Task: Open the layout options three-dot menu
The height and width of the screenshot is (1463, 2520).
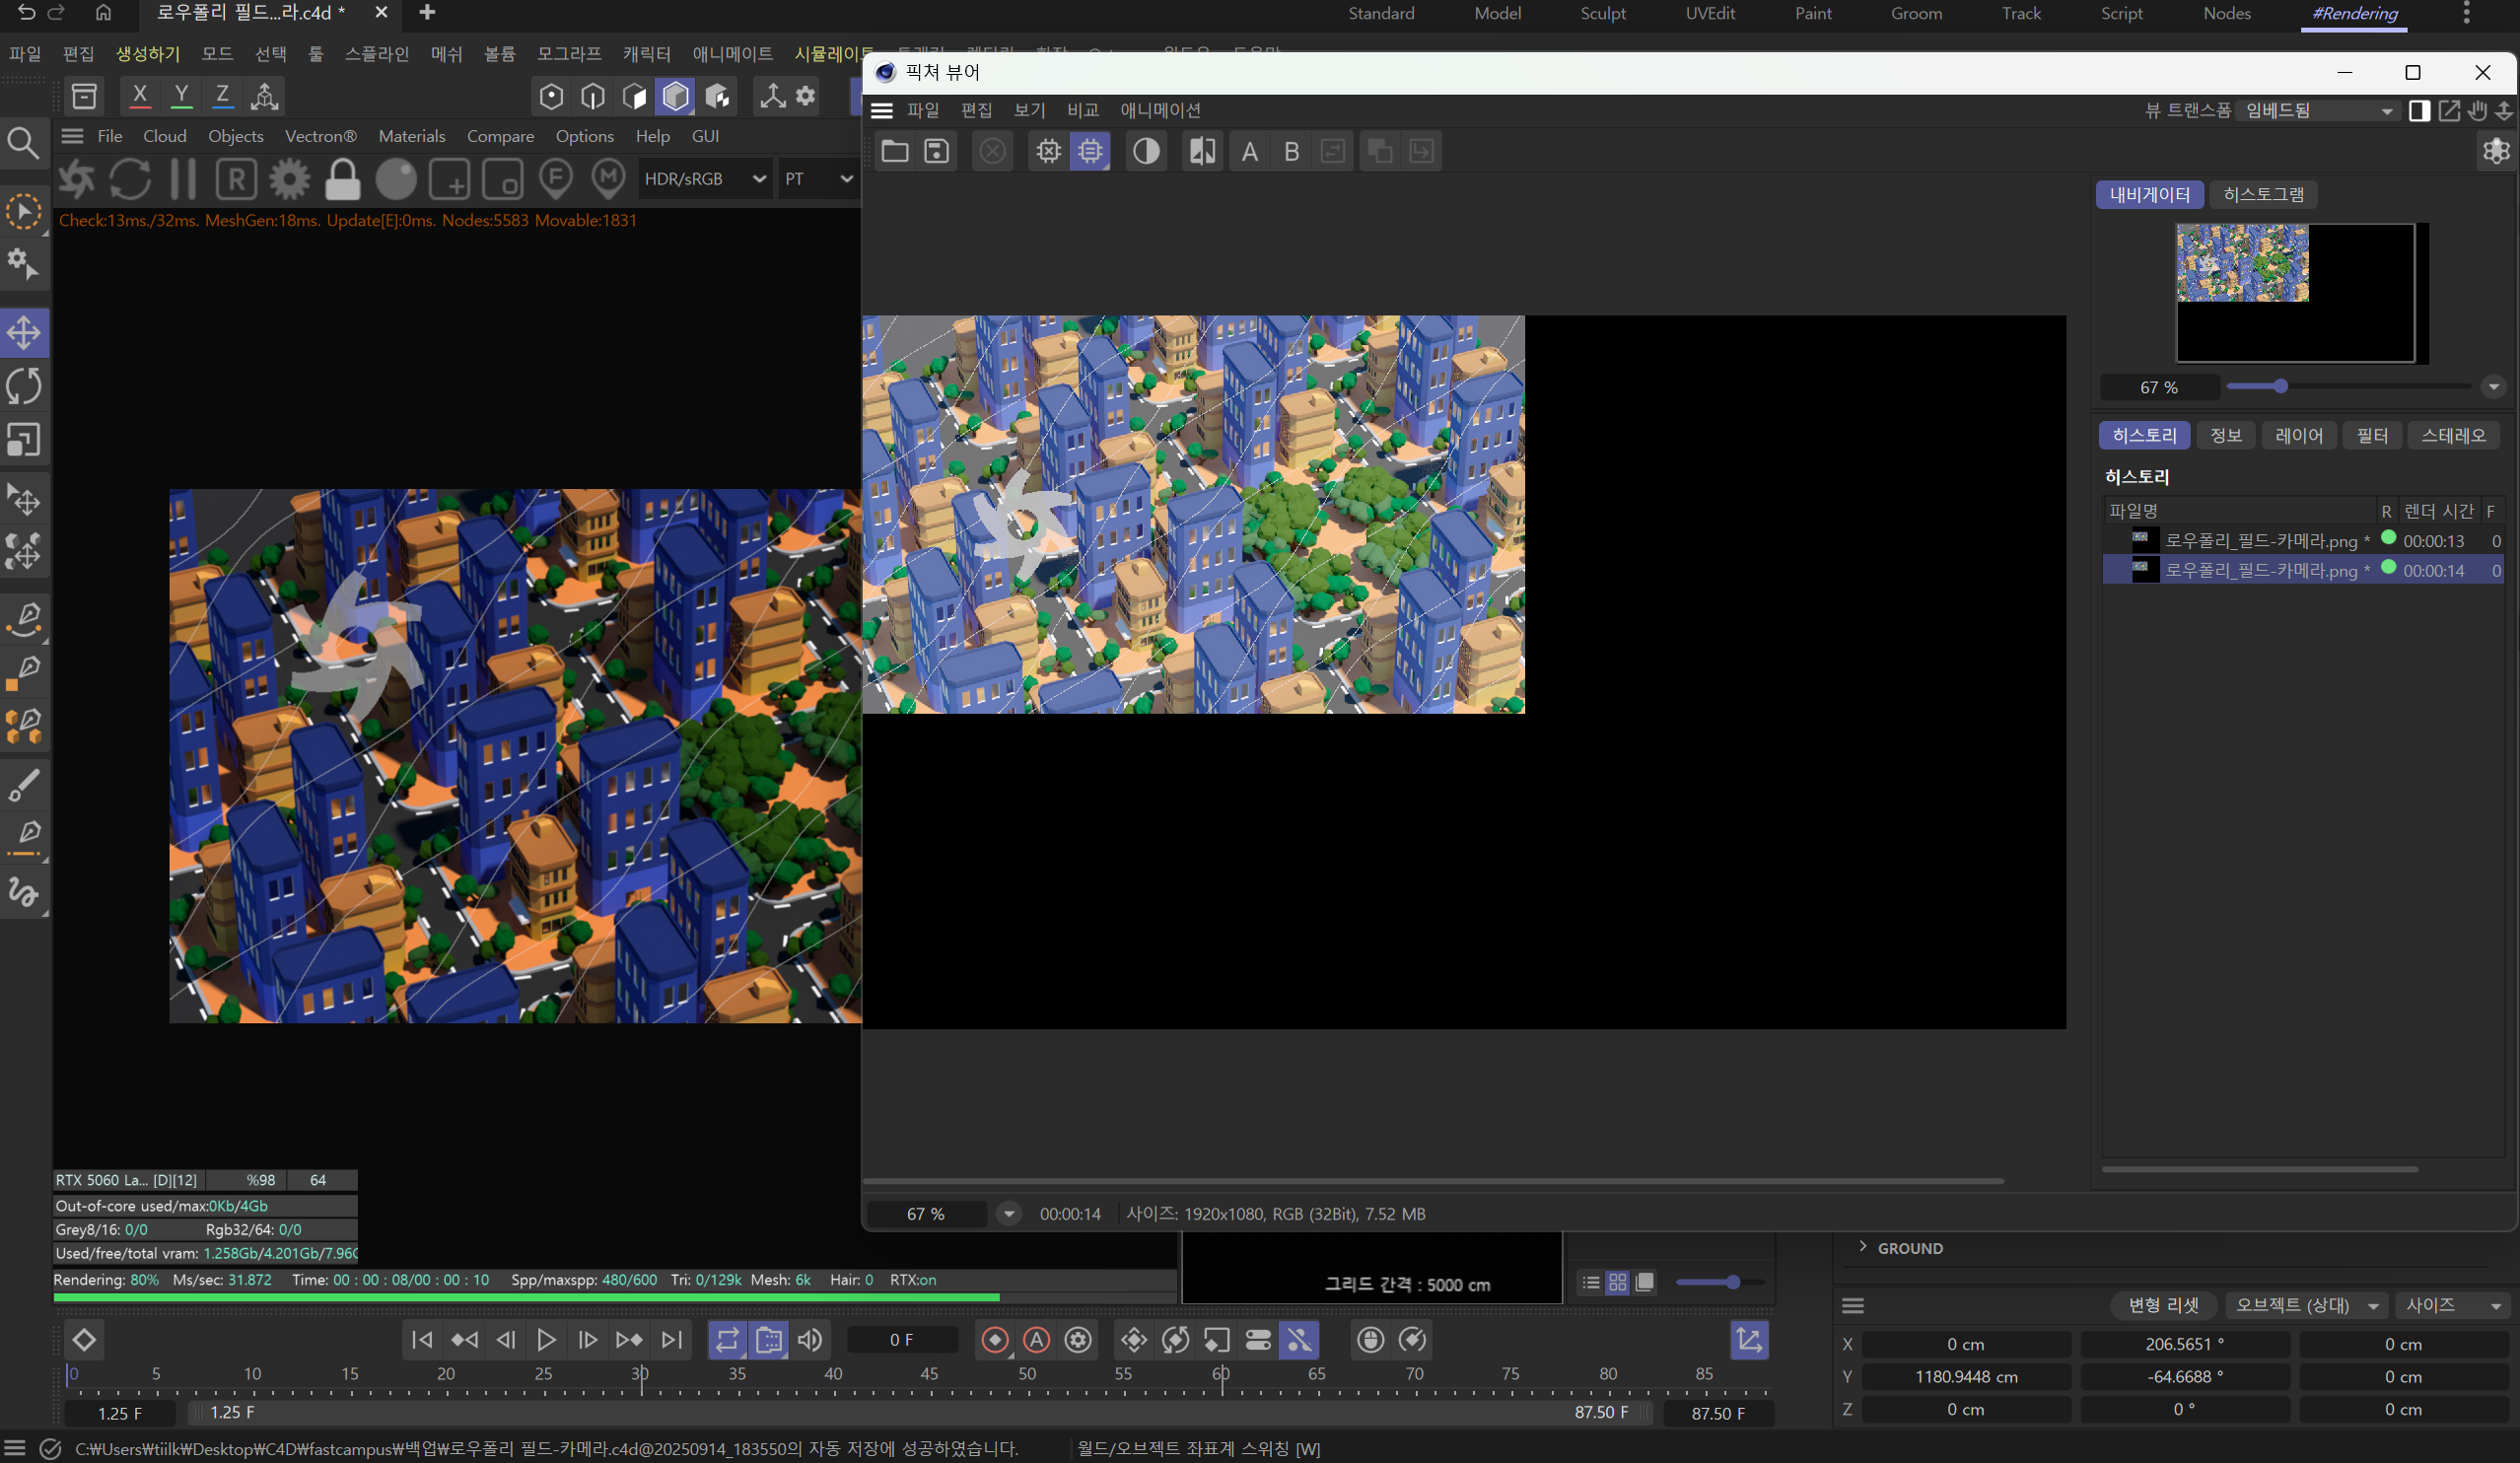Action: [2466, 13]
